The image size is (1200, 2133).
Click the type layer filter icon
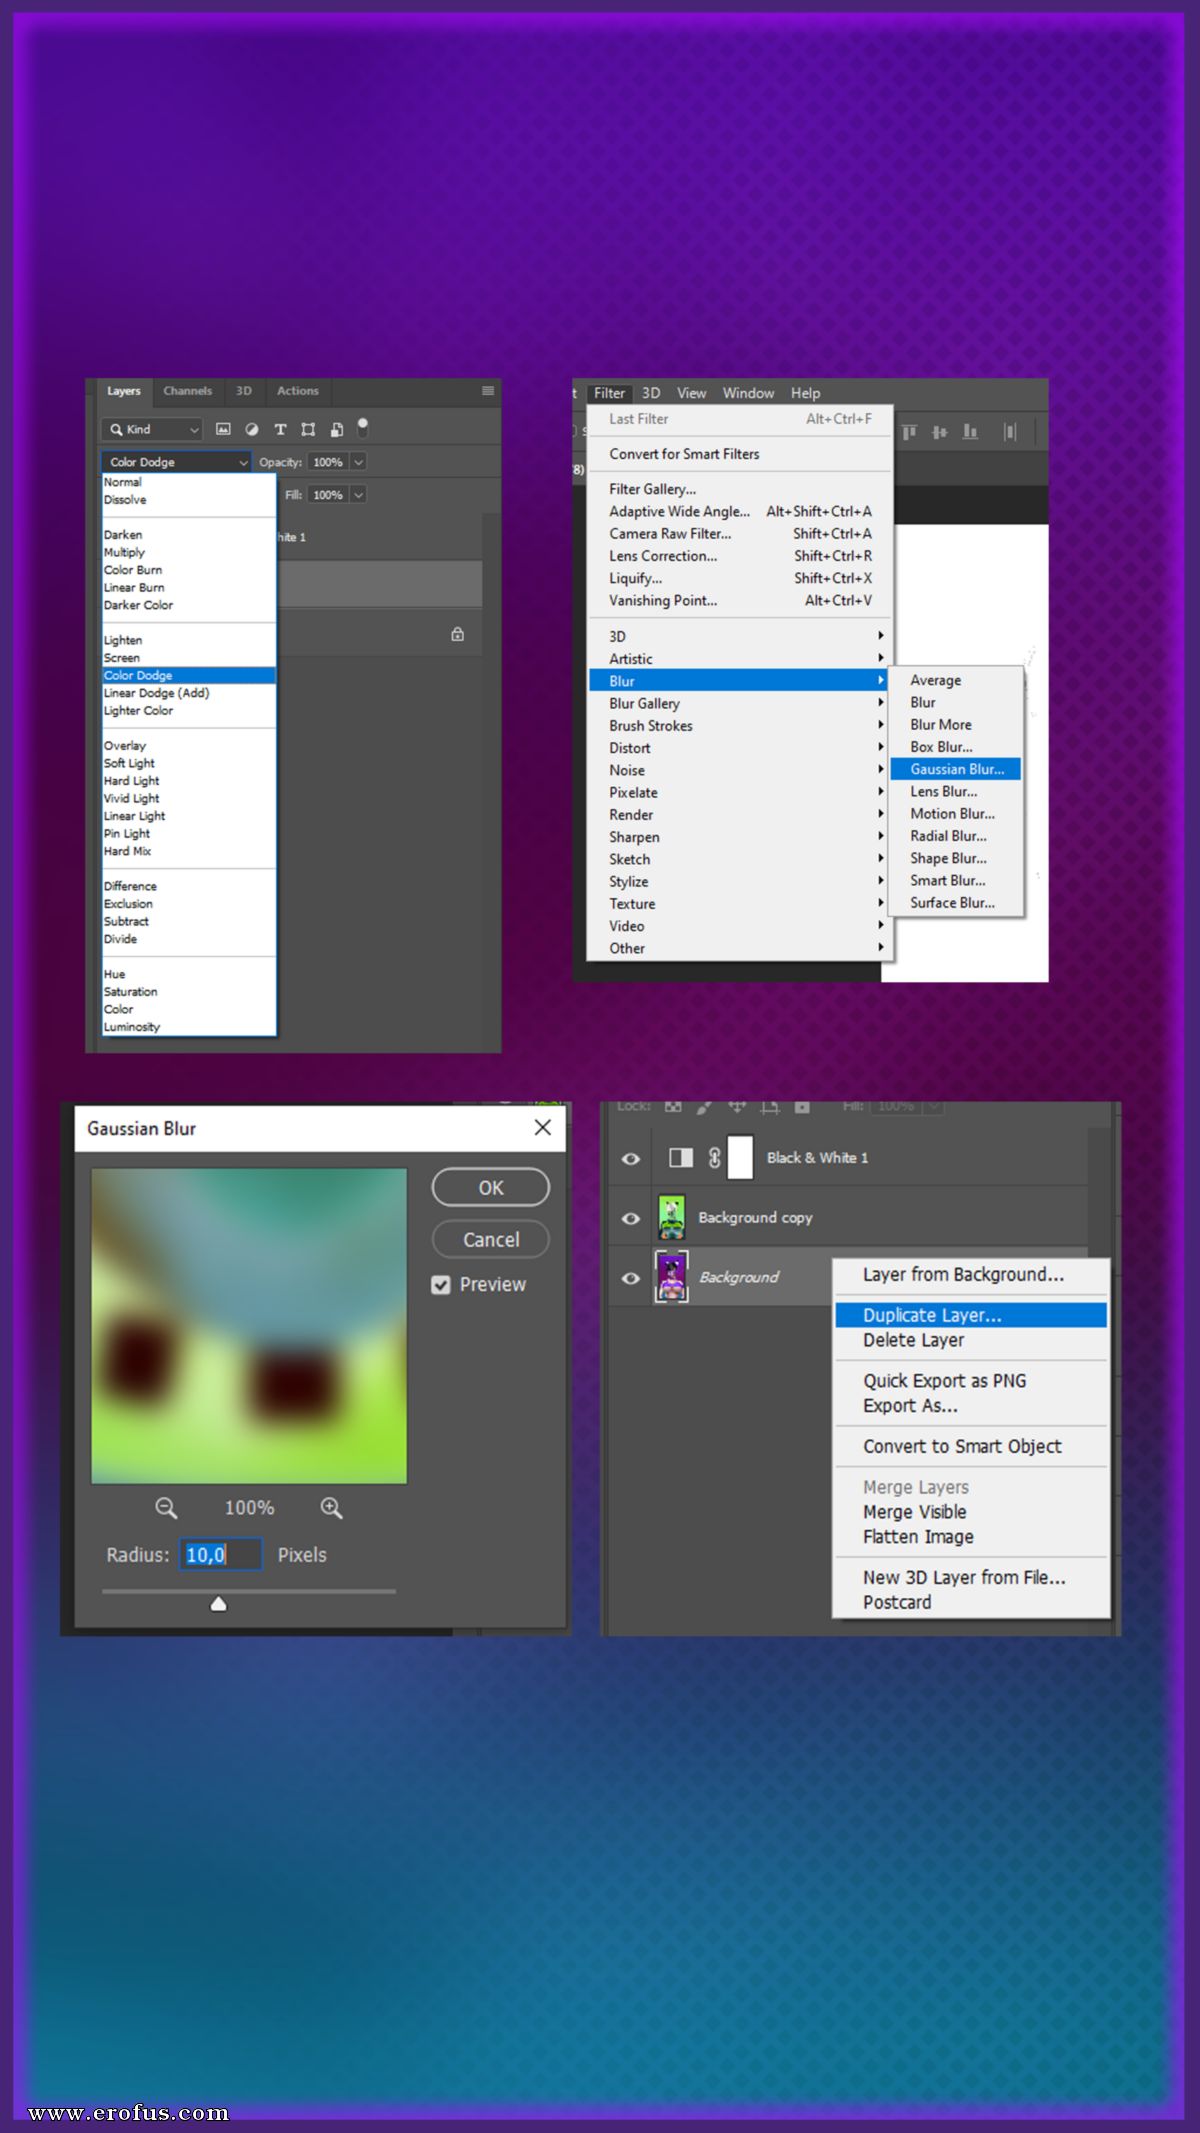280,429
